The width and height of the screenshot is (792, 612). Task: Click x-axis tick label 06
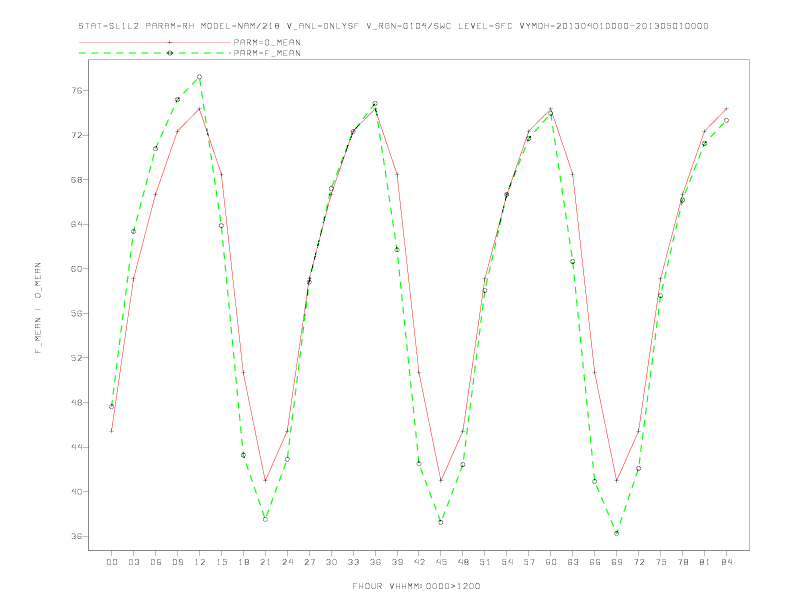[156, 562]
